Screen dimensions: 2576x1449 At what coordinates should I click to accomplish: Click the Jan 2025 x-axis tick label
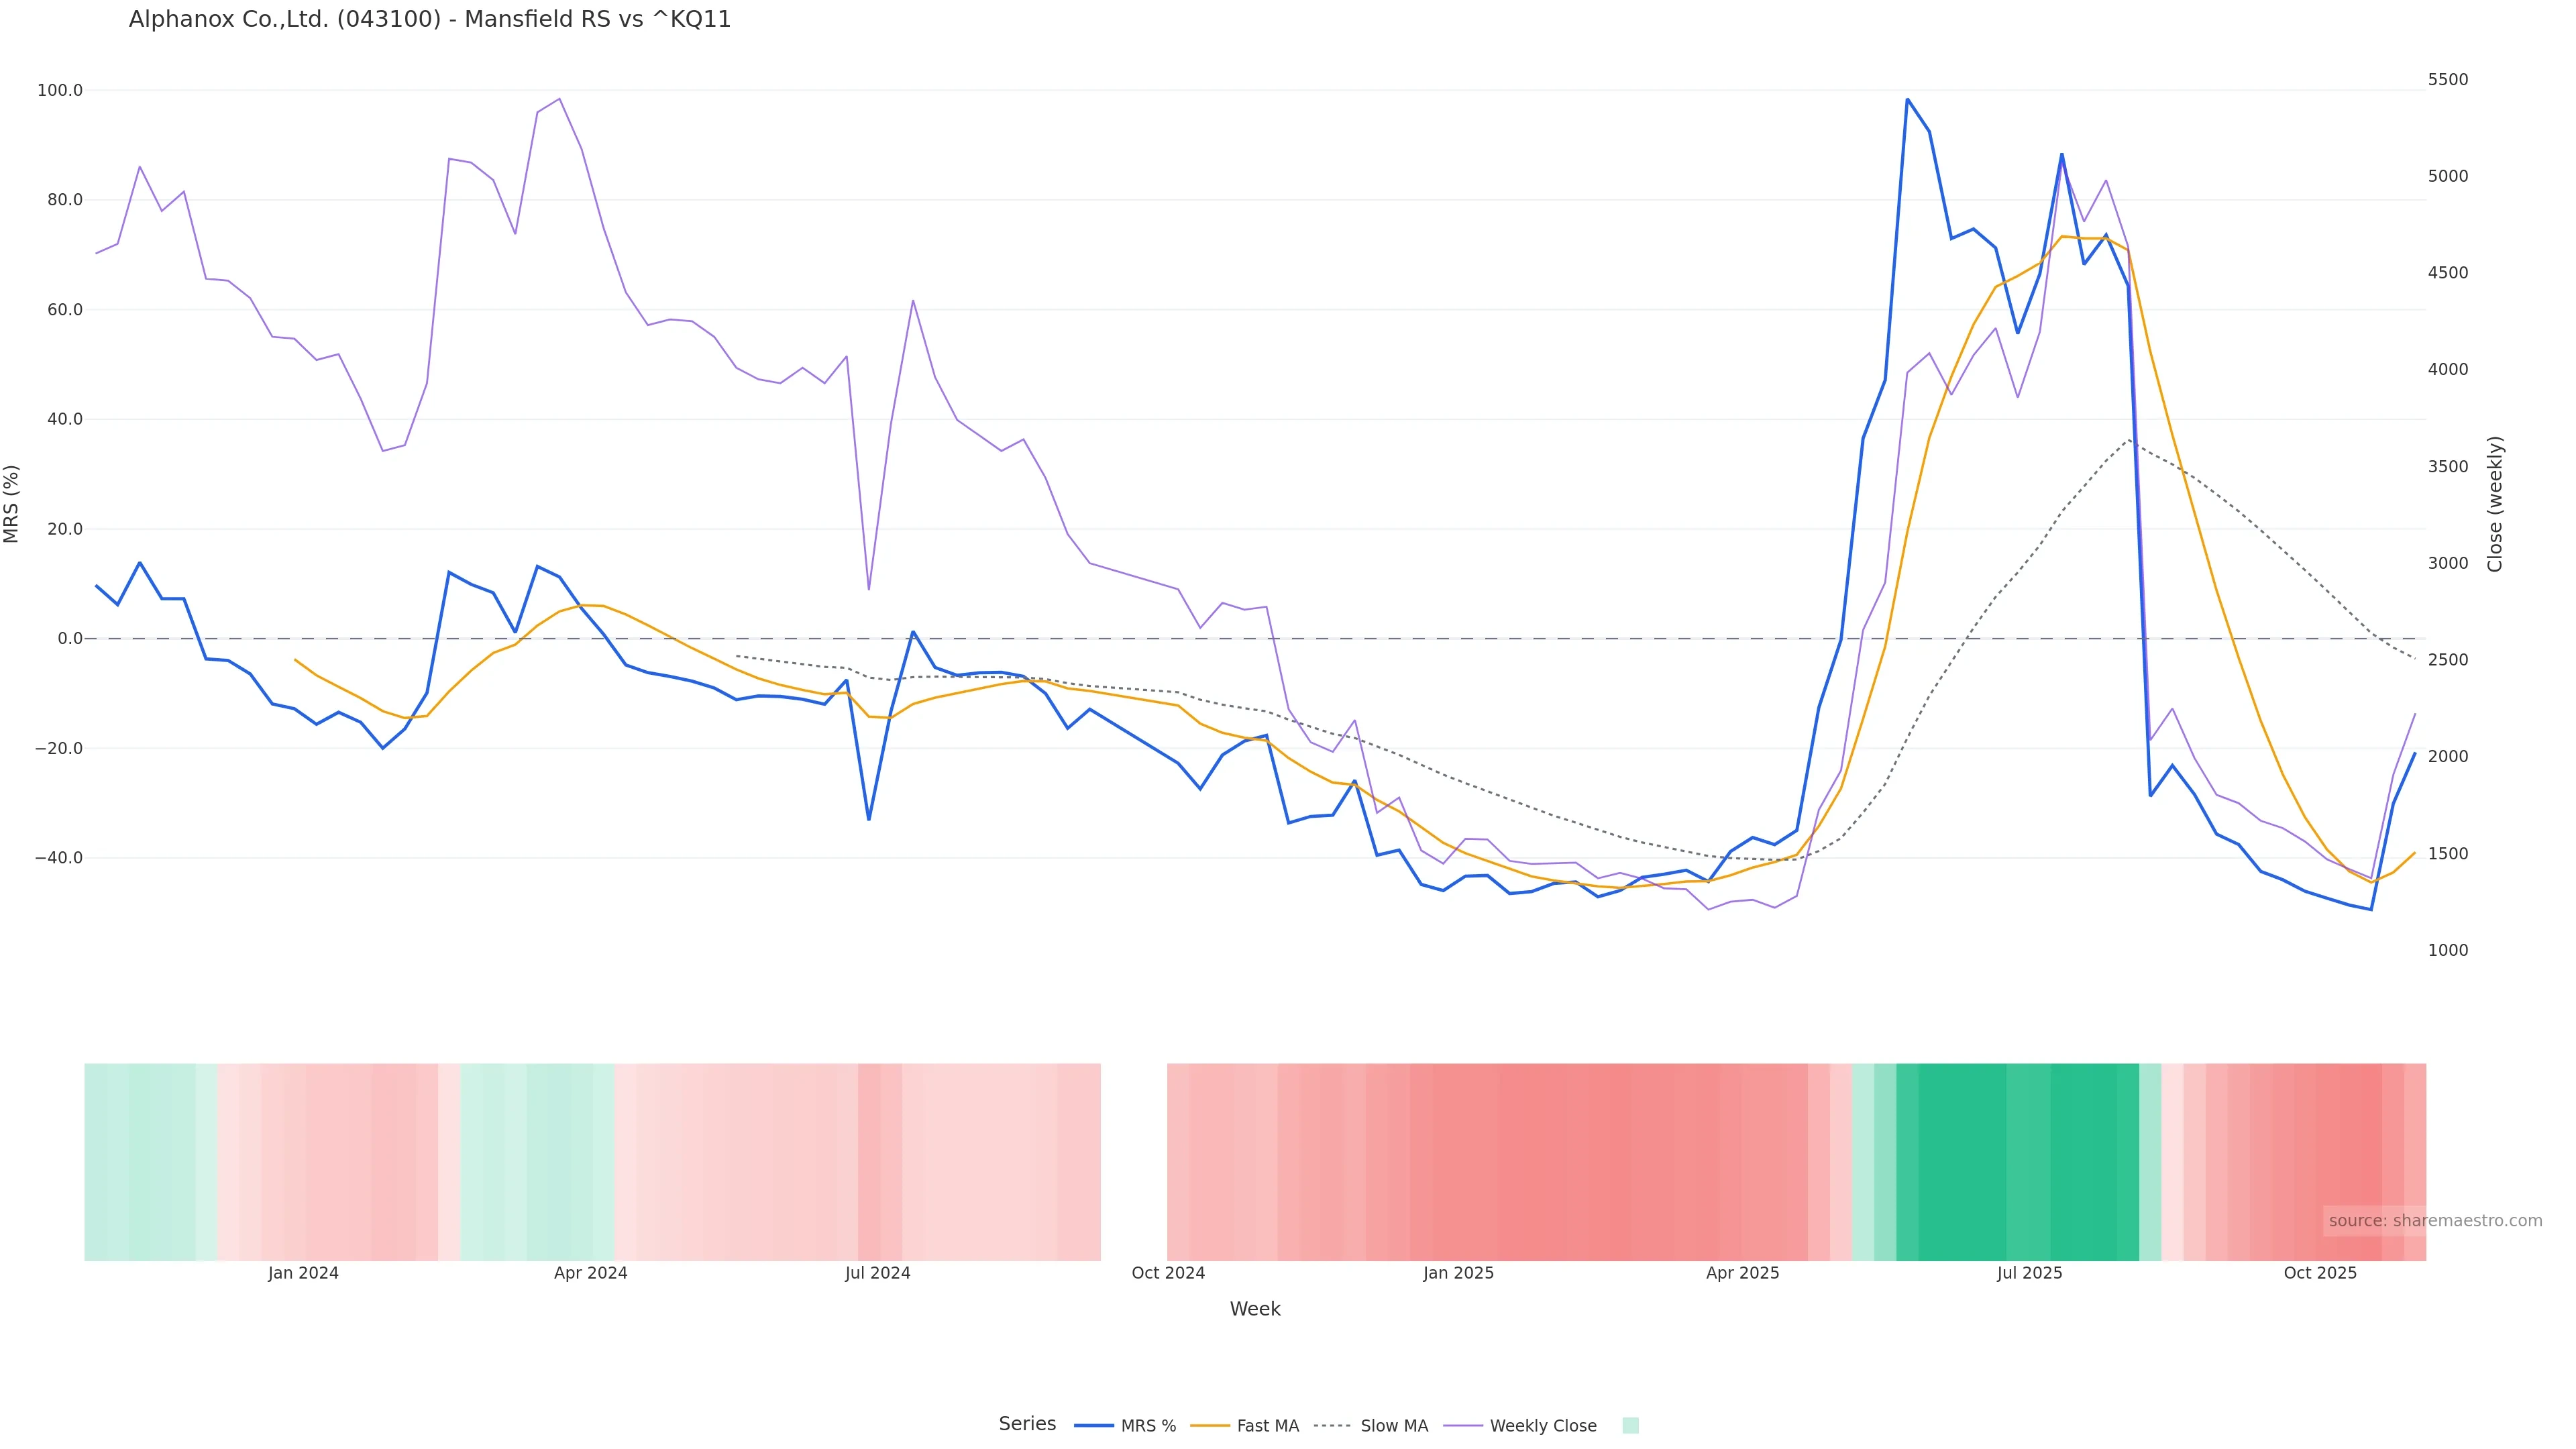tap(1458, 1274)
